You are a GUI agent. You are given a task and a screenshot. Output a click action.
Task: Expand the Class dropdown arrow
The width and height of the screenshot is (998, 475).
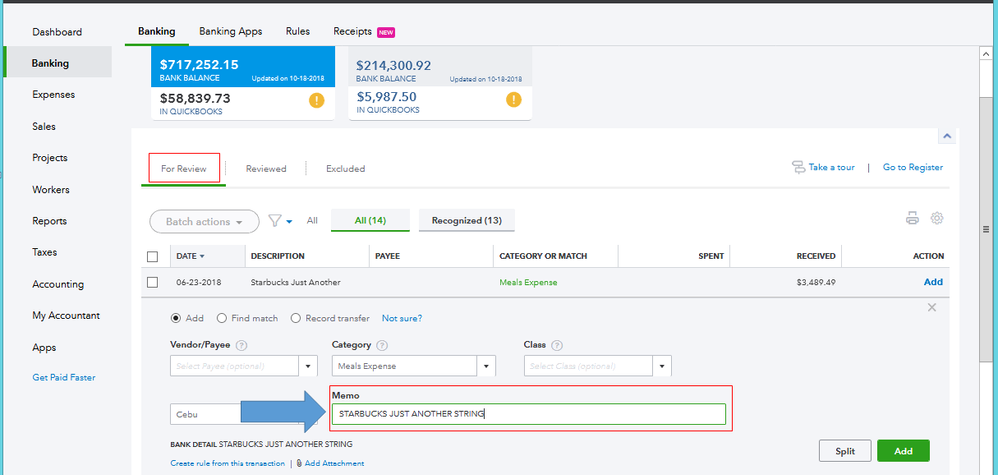[662, 366]
